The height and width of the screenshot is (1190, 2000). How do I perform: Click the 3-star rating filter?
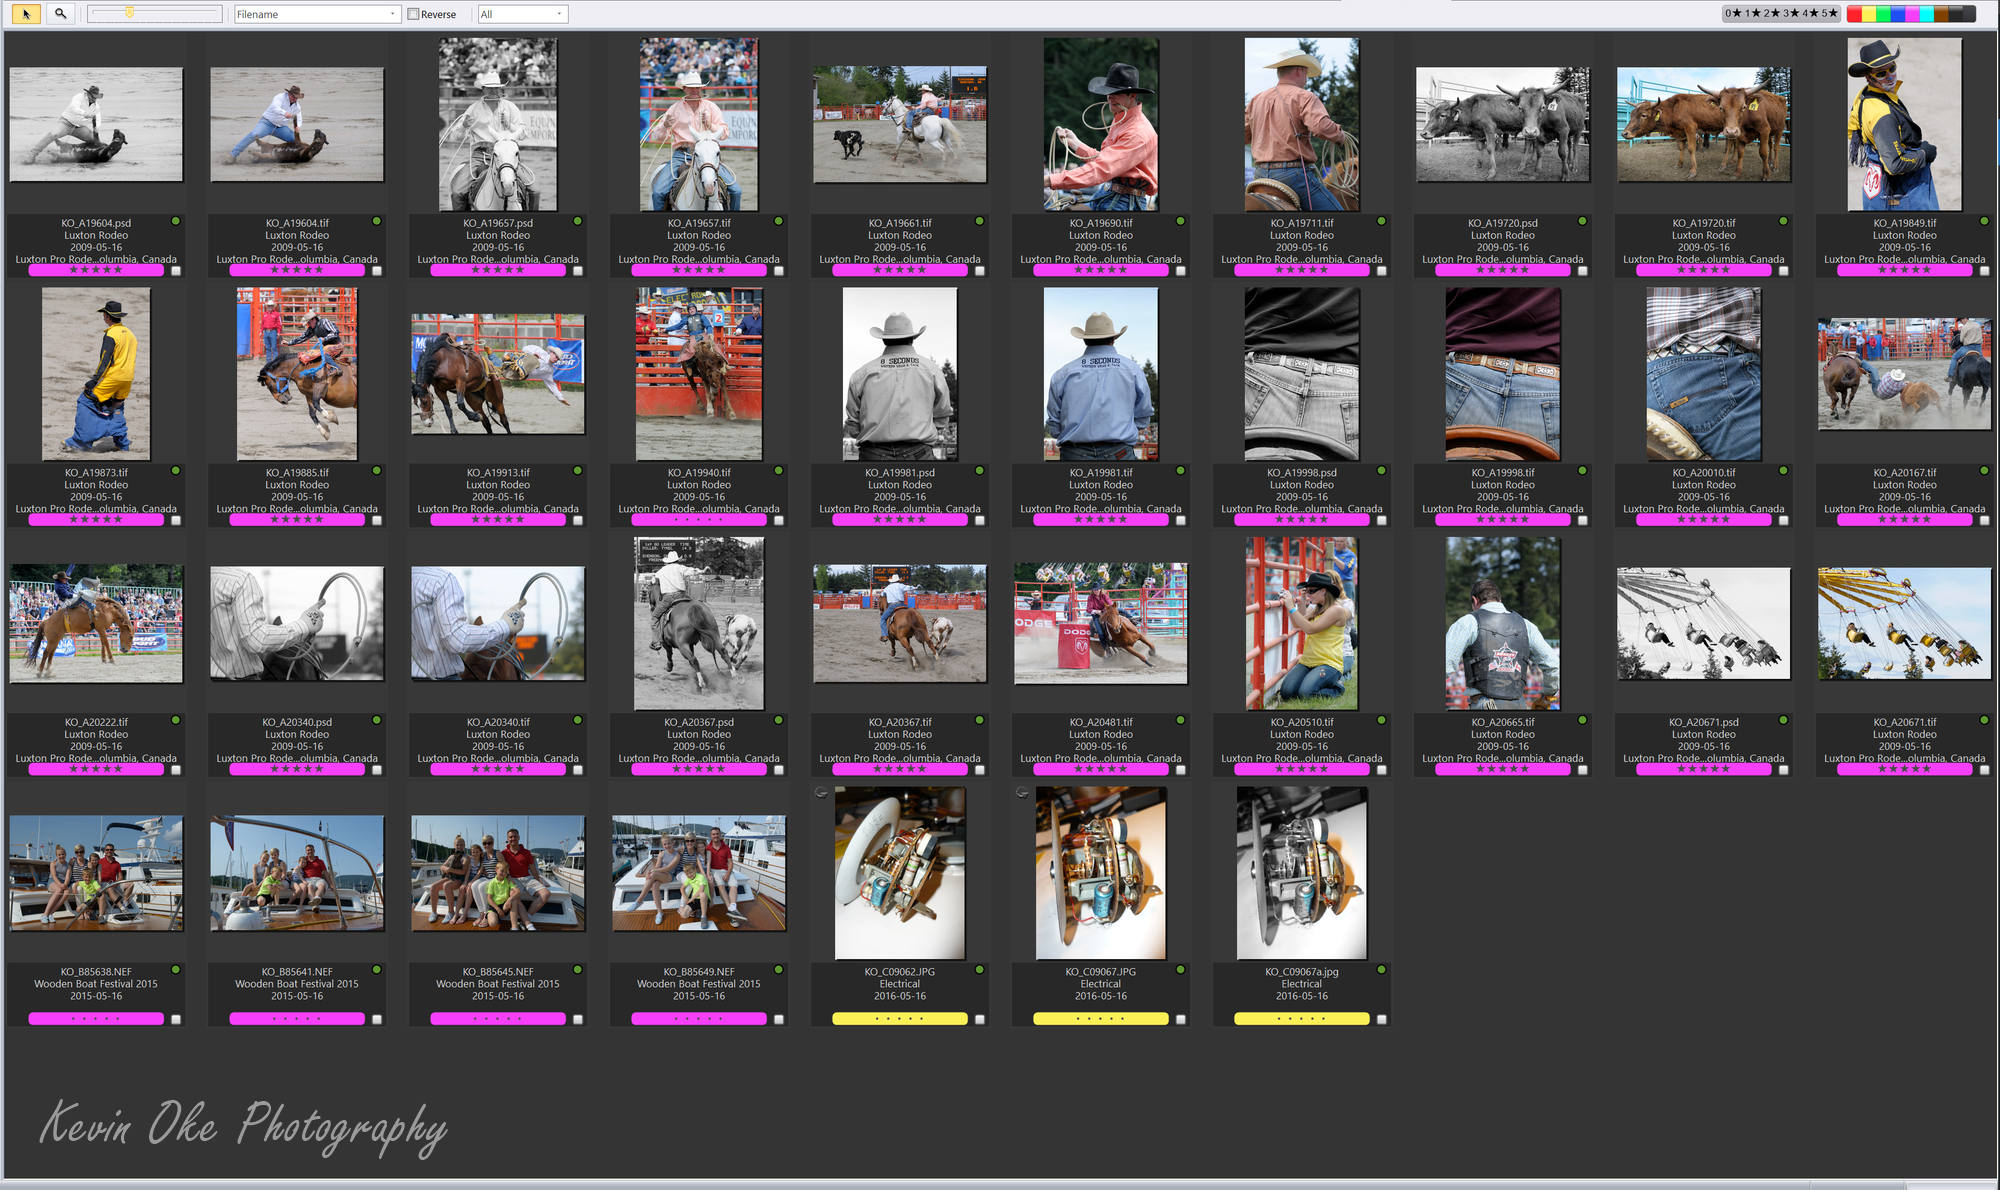coord(1790,13)
